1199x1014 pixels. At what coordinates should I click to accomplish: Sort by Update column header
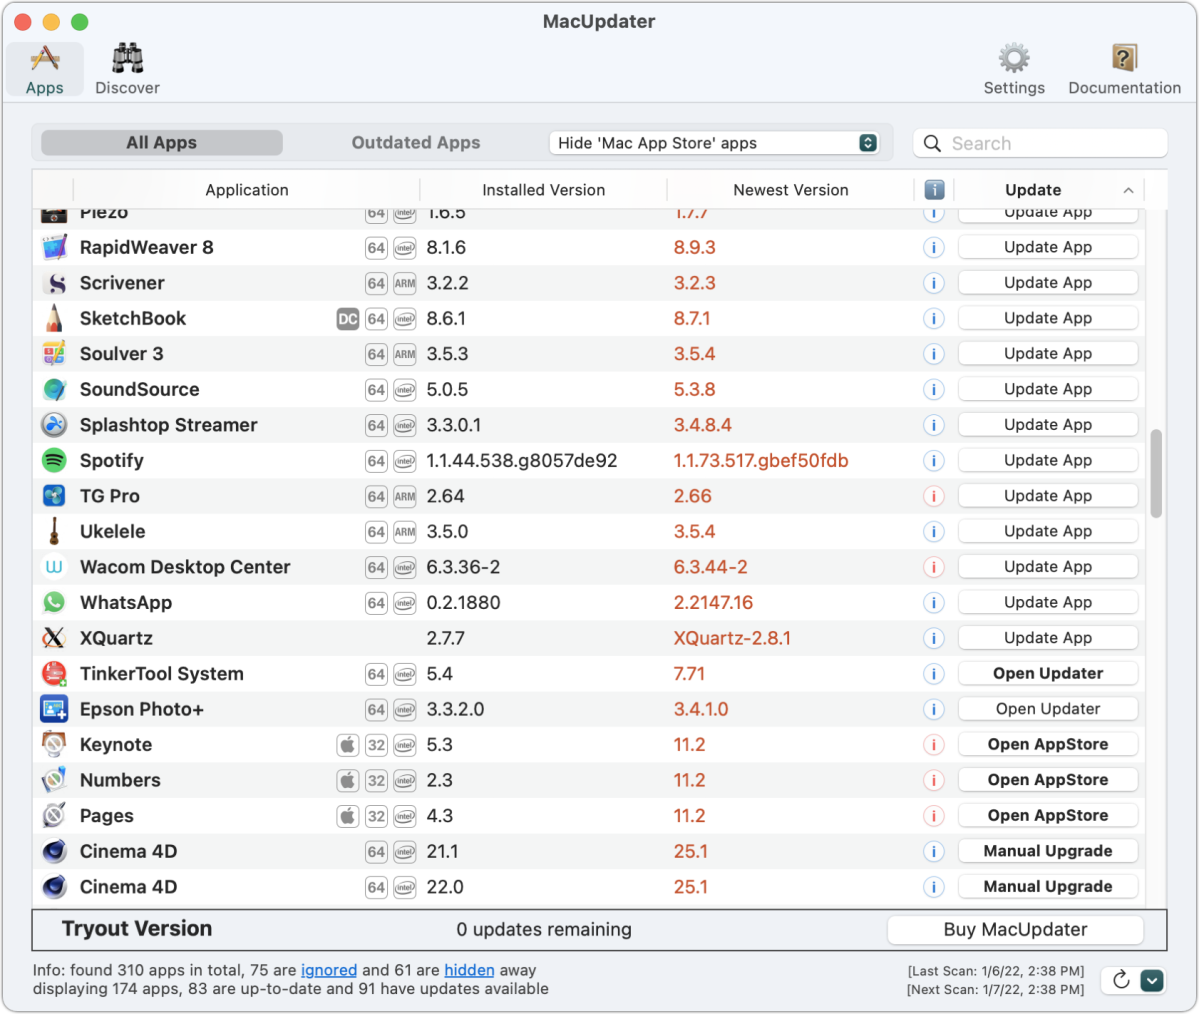tap(1032, 190)
